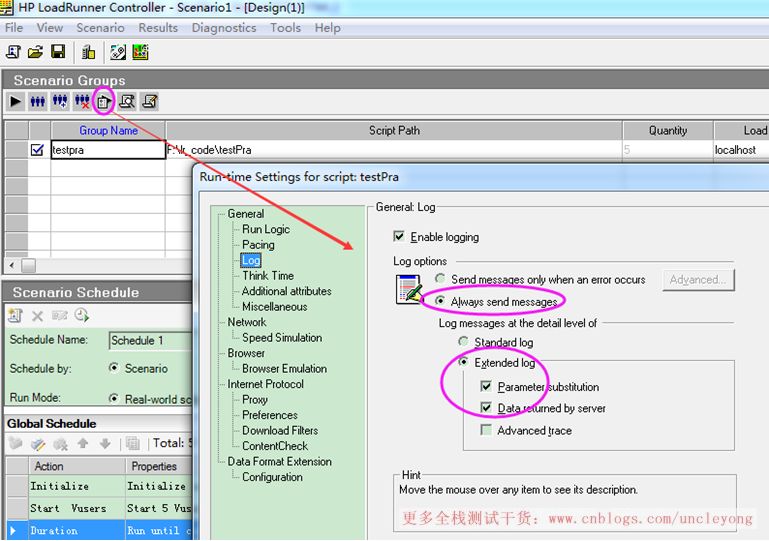Click the Design view toolbar icon

click(x=118, y=52)
